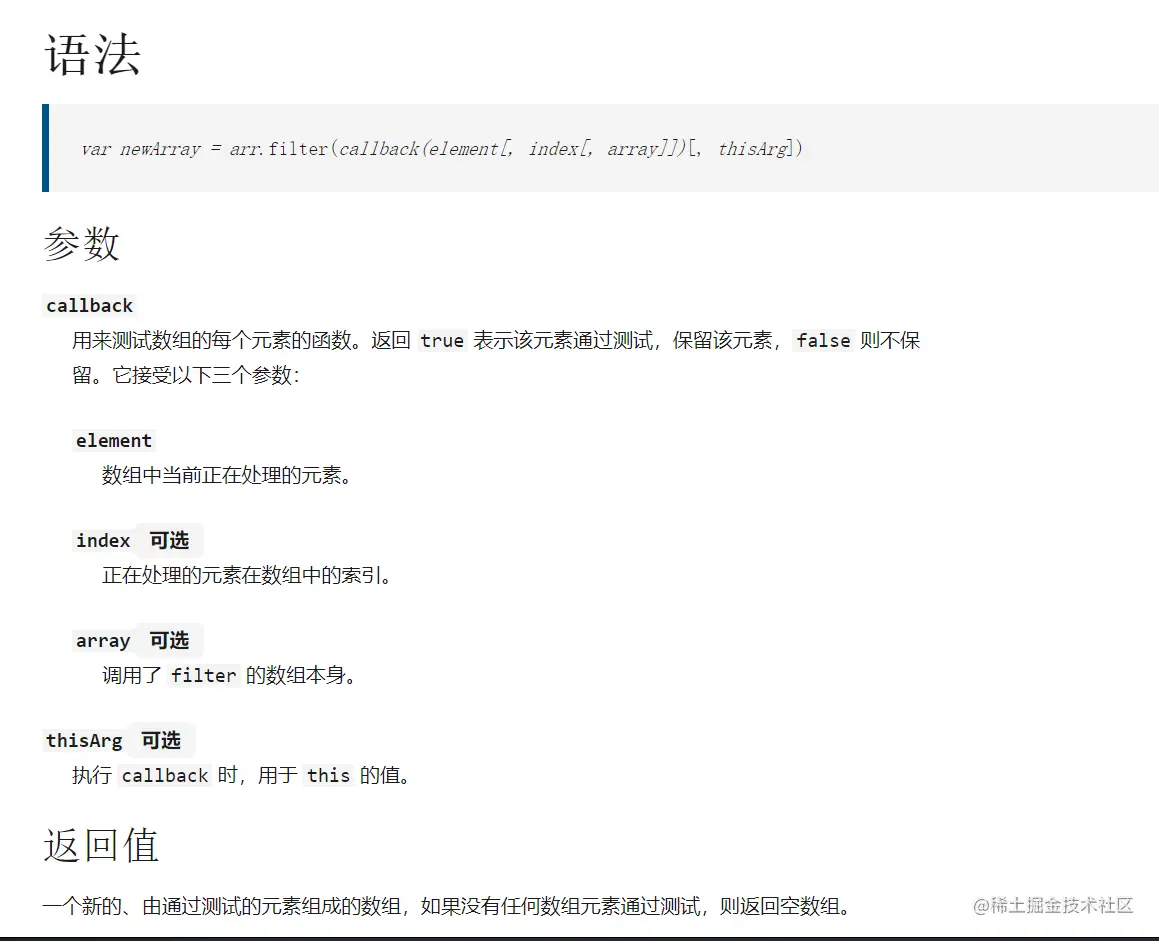Click the 返回值 heading

101,845
